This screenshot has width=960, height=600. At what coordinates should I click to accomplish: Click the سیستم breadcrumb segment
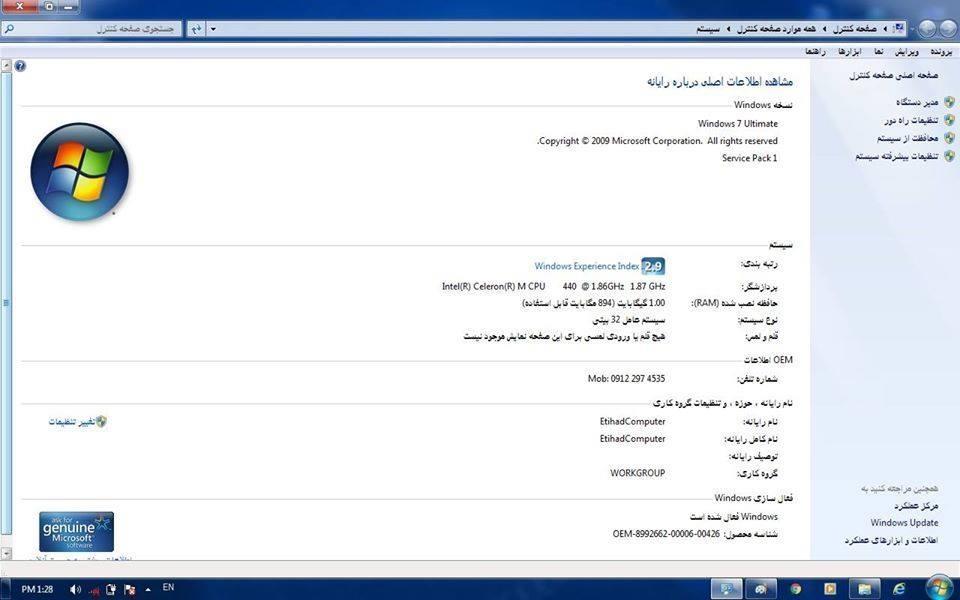[708, 29]
